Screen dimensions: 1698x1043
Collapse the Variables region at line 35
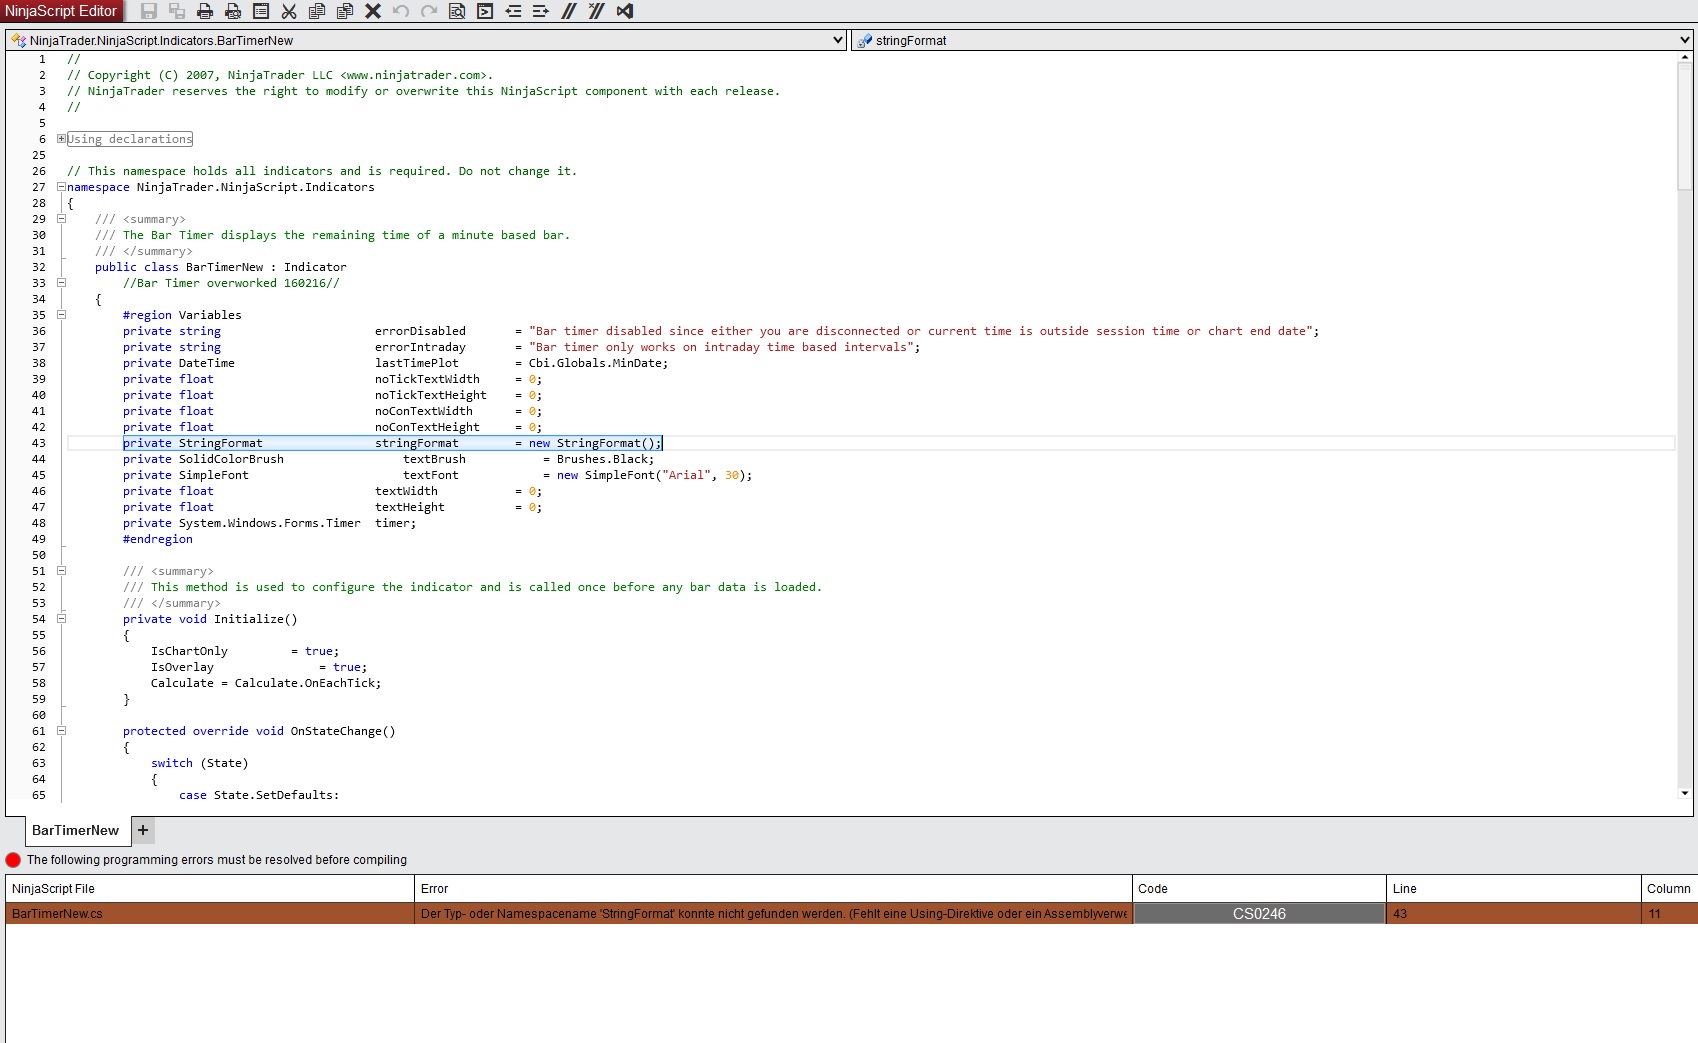click(x=62, y=315)
